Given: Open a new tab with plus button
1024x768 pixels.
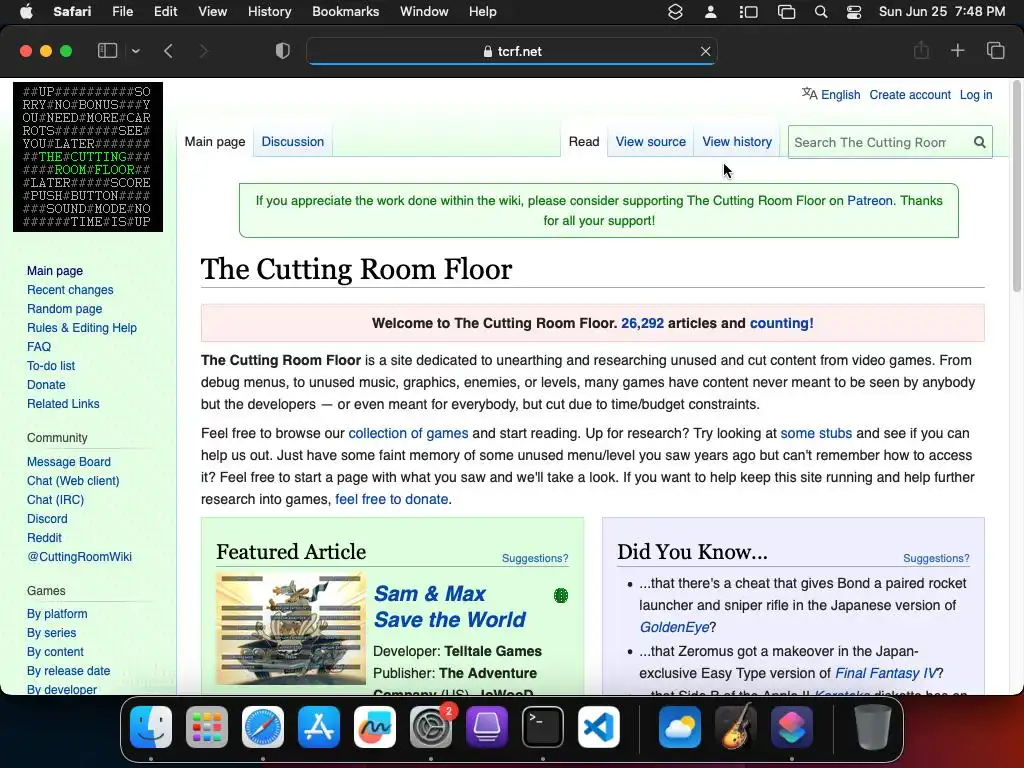Looking at the screenshot, I should pos(957,50).
